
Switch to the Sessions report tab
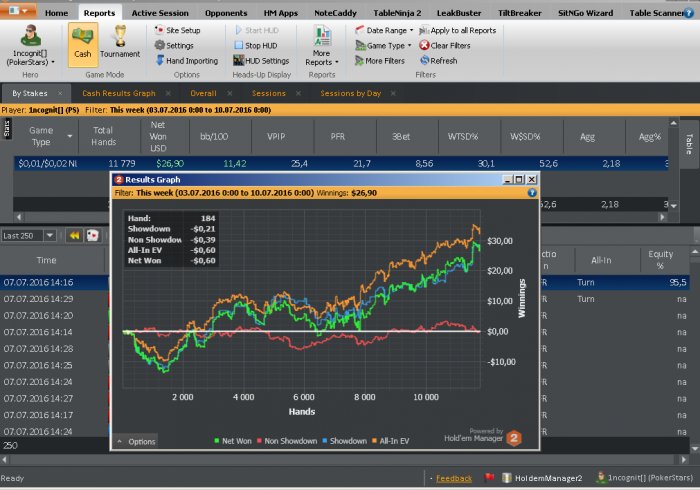pos(268,93)
